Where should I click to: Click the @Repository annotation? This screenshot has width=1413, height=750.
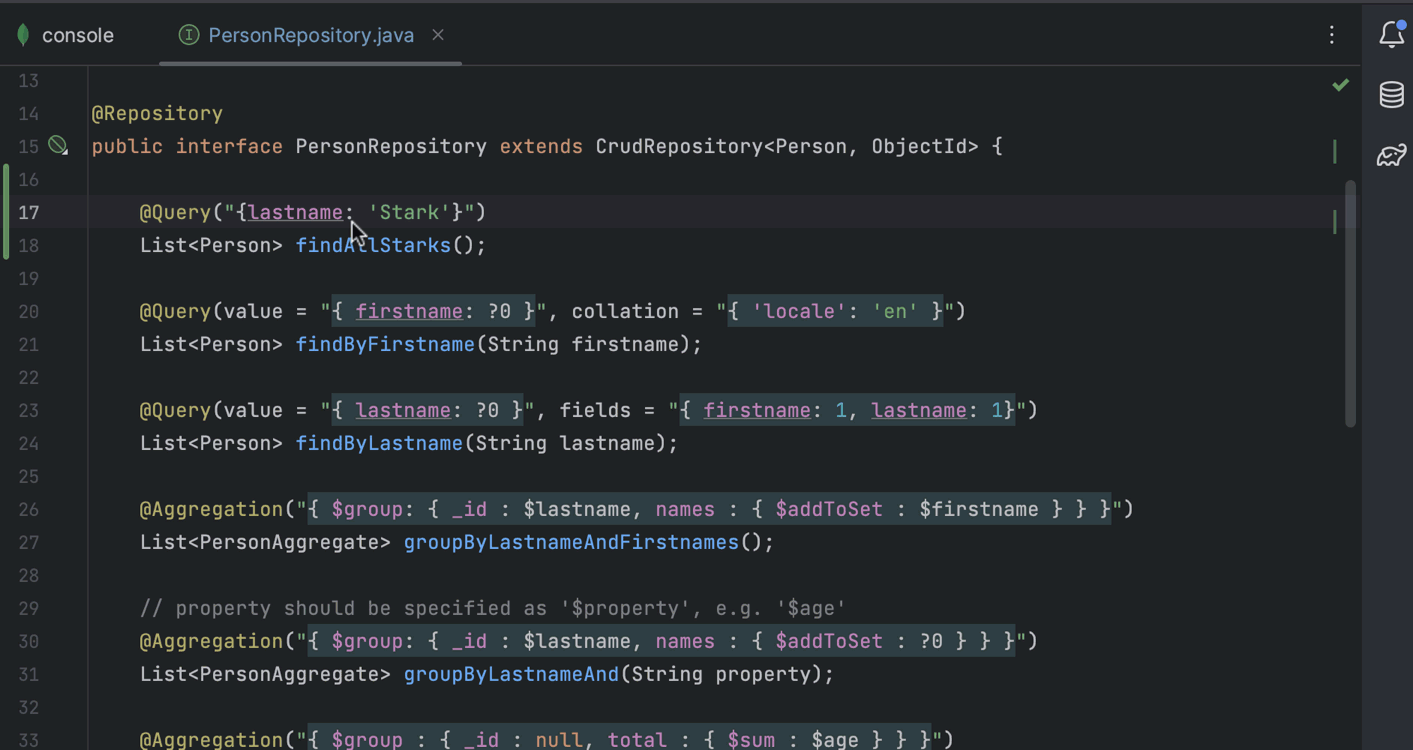157,113
